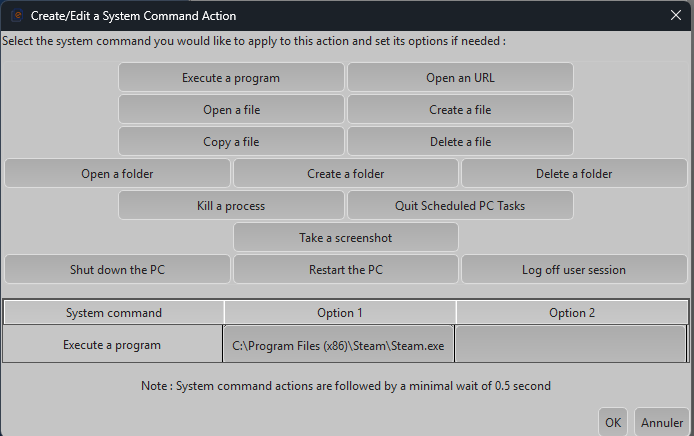Confirm the dialog with OK
694x436 pixels.
[x=613, y=422]
